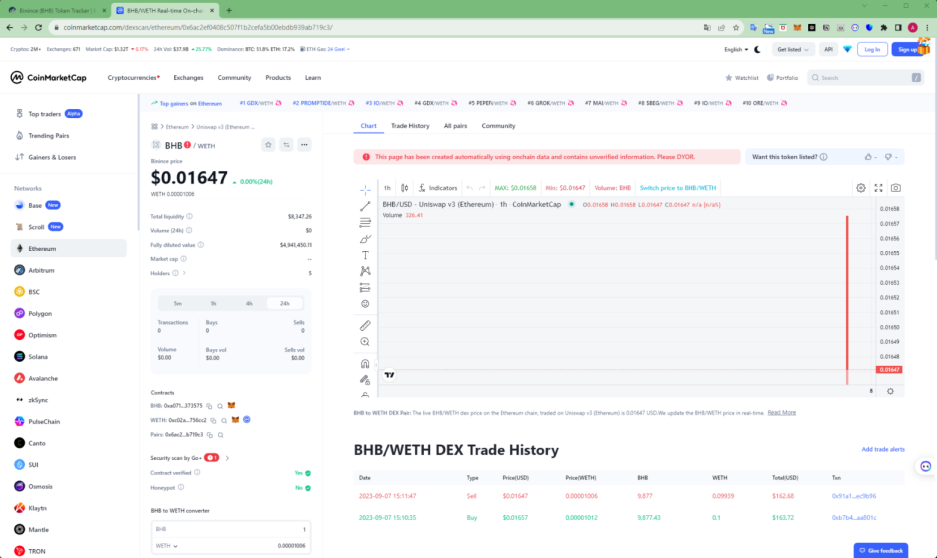Select Solana network in sidebar
Image resolution: width=937 pixels, height=558 pixels.
[38, 357]
